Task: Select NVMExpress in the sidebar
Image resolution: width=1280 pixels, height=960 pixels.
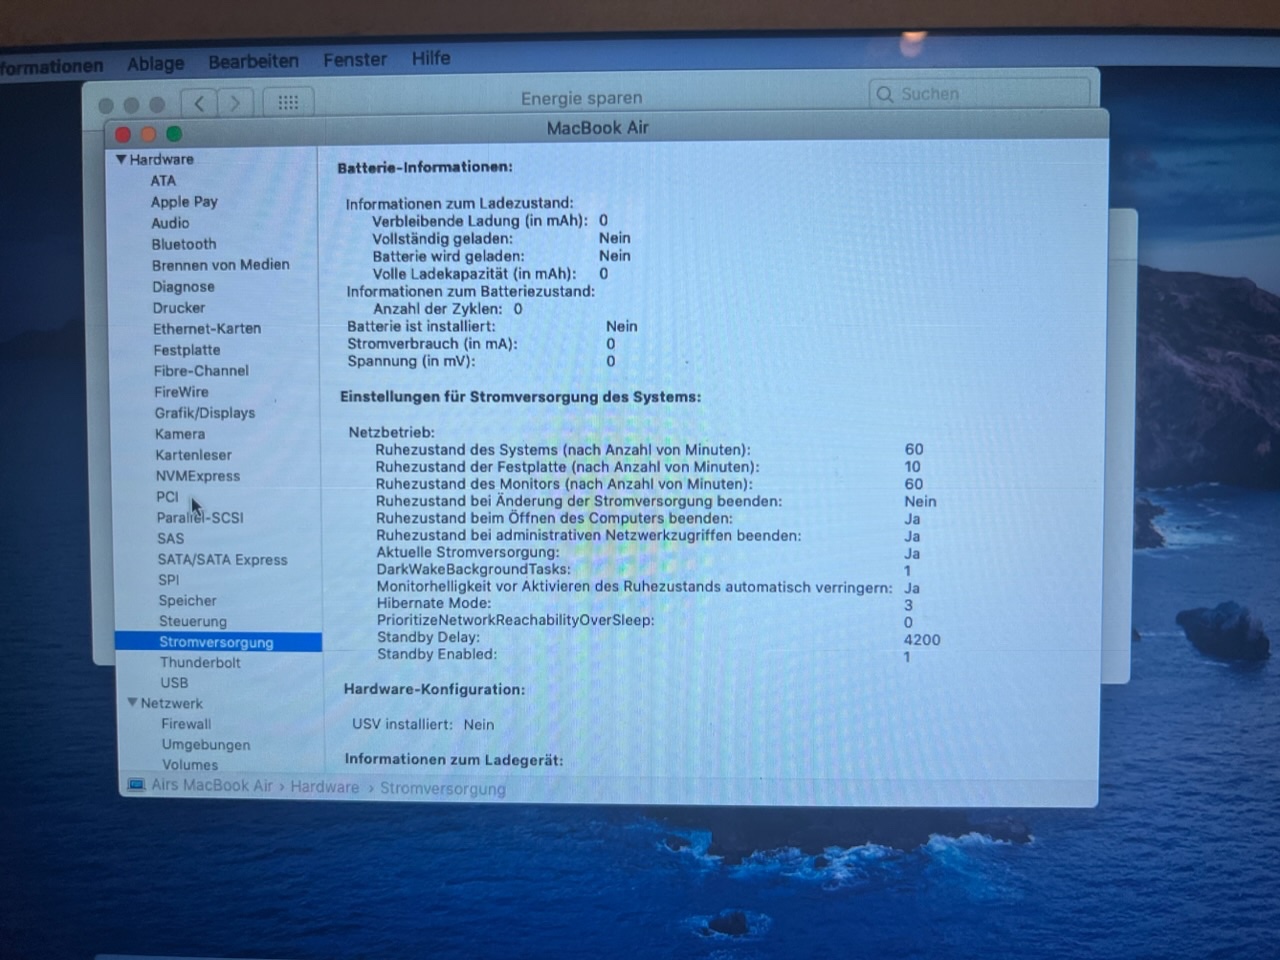Action: click(198, 476)
